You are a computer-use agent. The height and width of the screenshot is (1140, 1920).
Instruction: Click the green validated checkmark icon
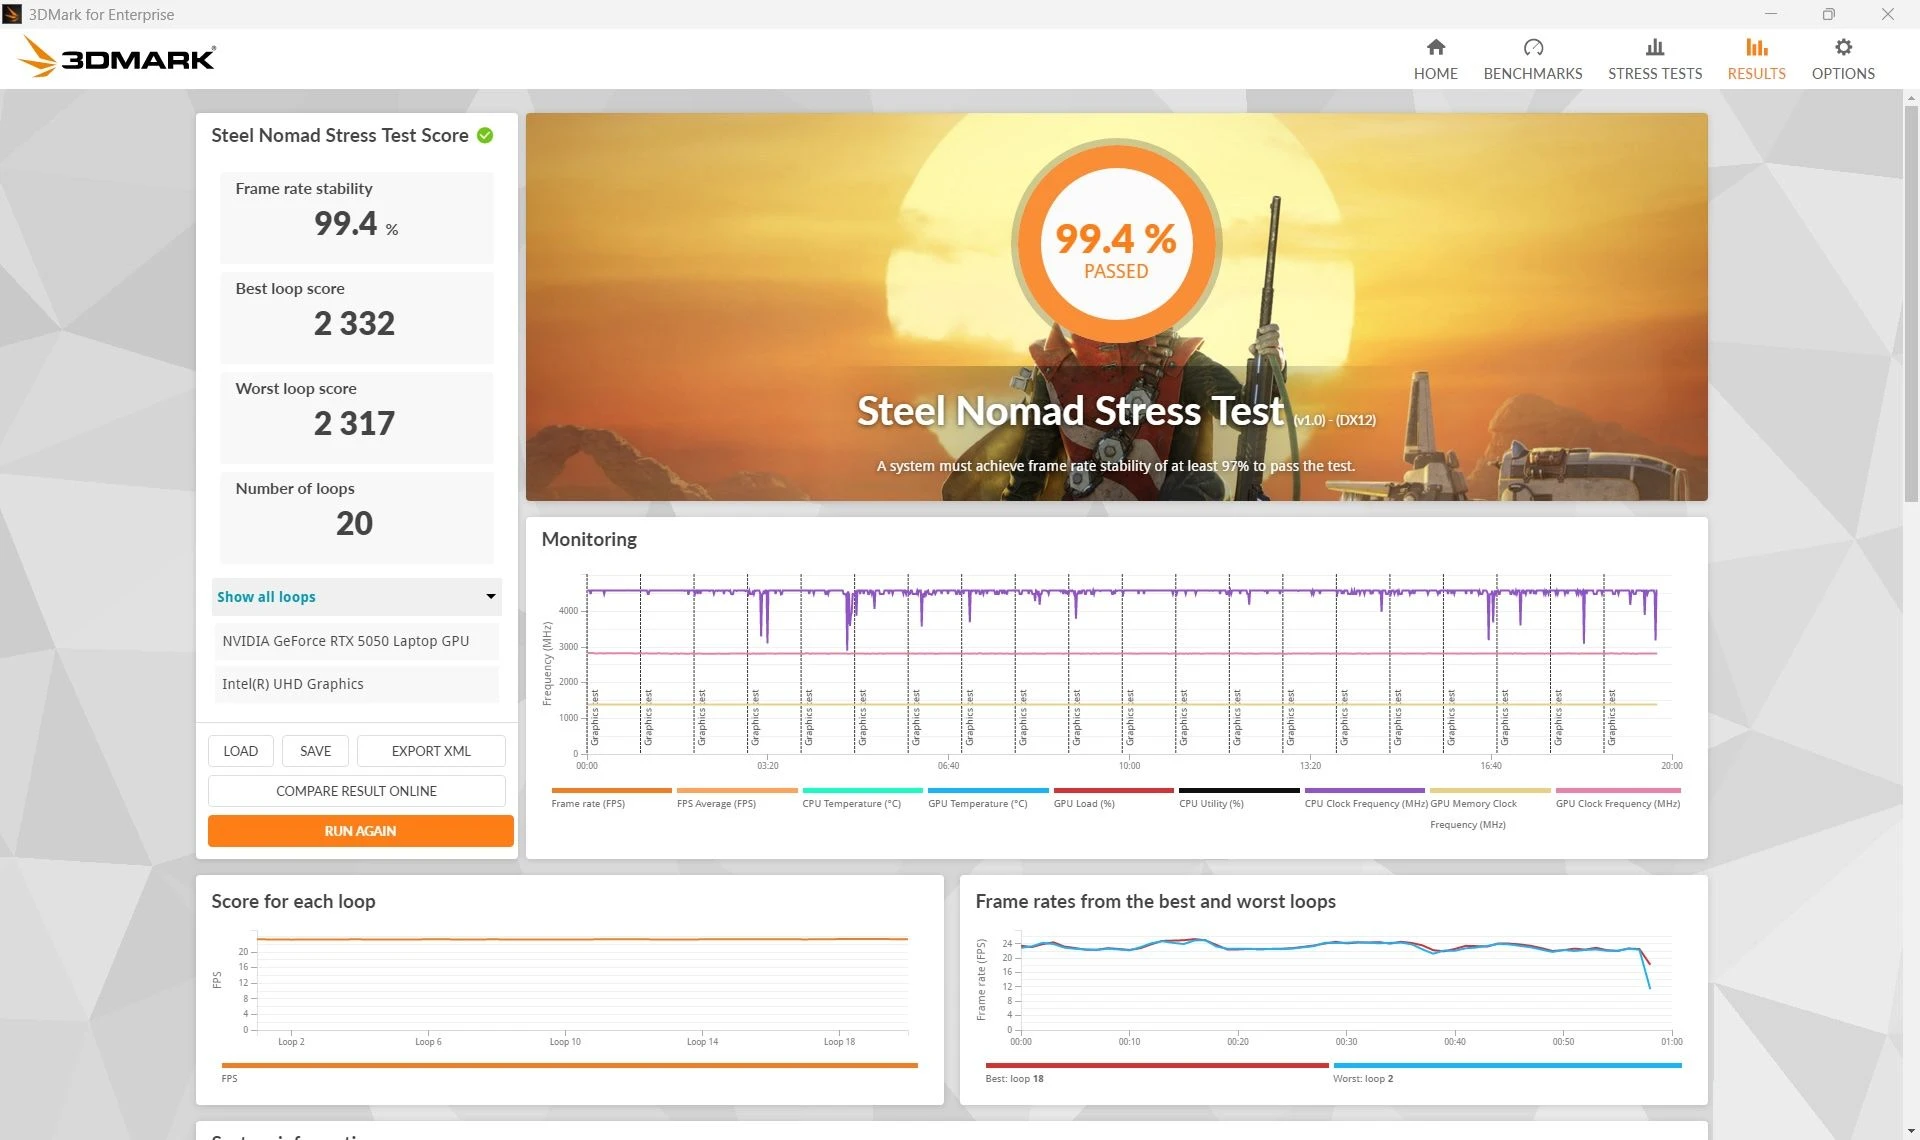[x=485, y=135]
